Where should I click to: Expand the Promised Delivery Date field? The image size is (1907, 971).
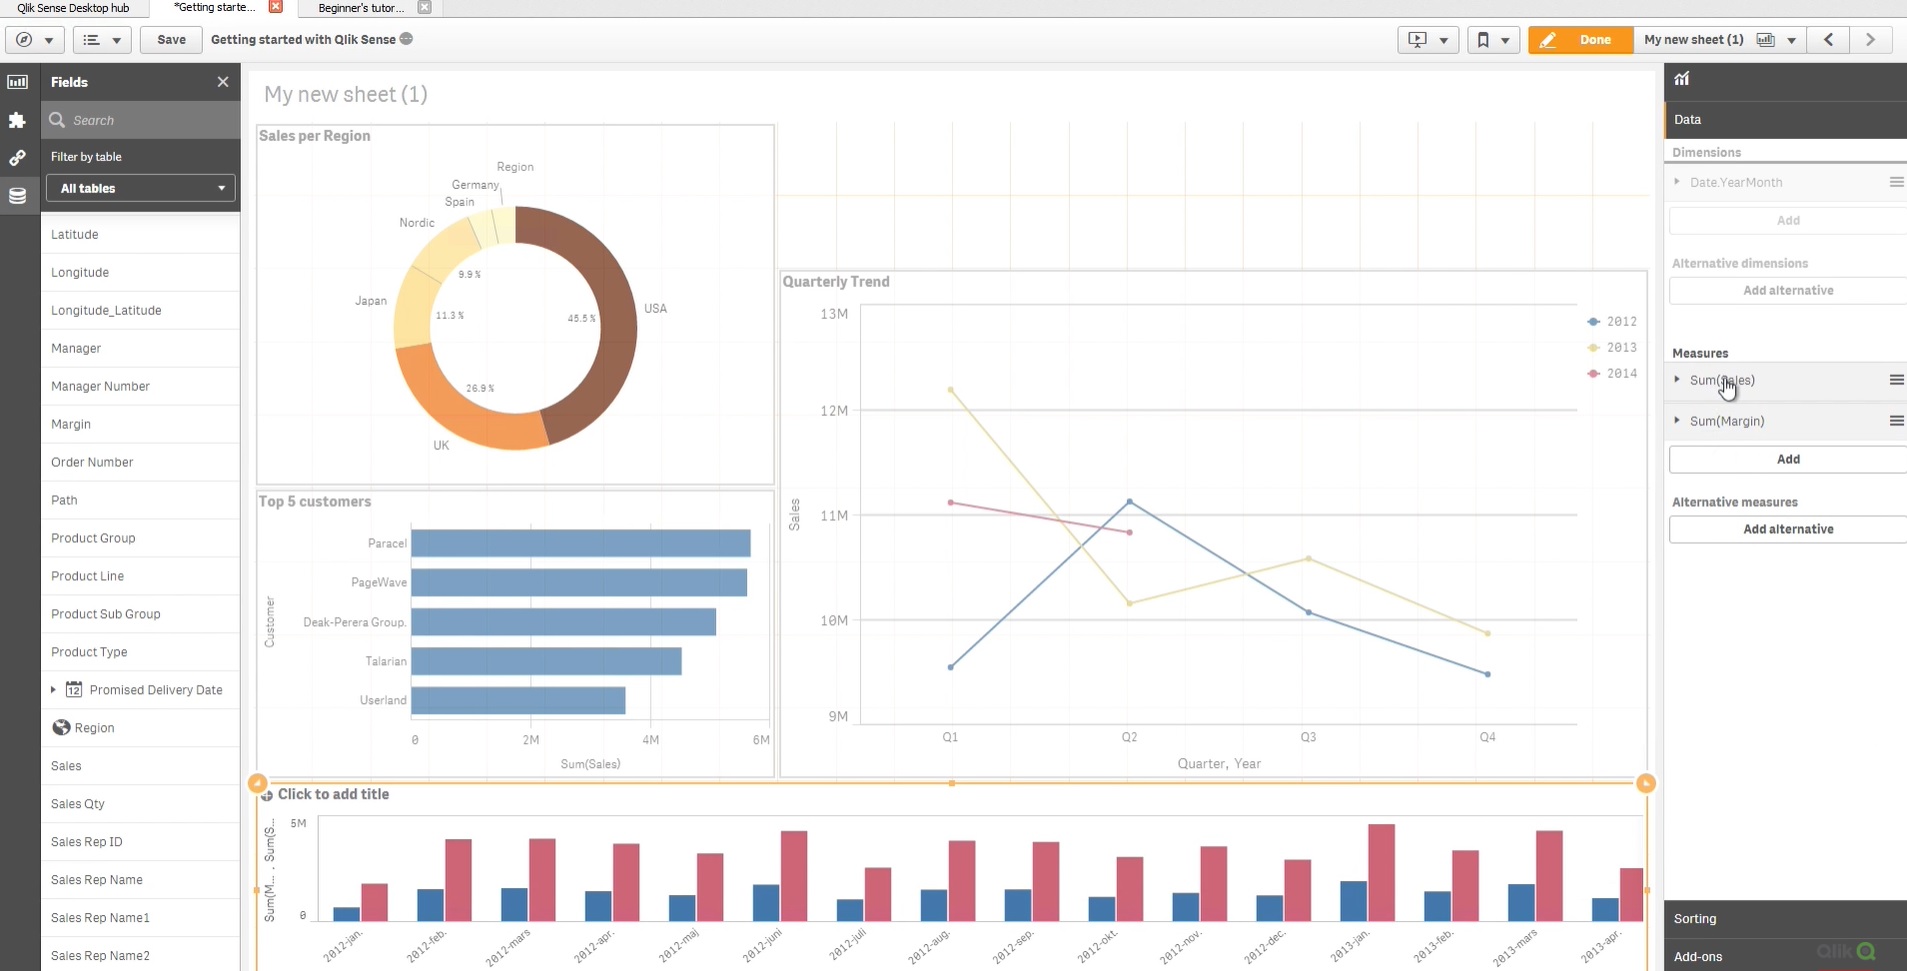click(x=53, y=689)
